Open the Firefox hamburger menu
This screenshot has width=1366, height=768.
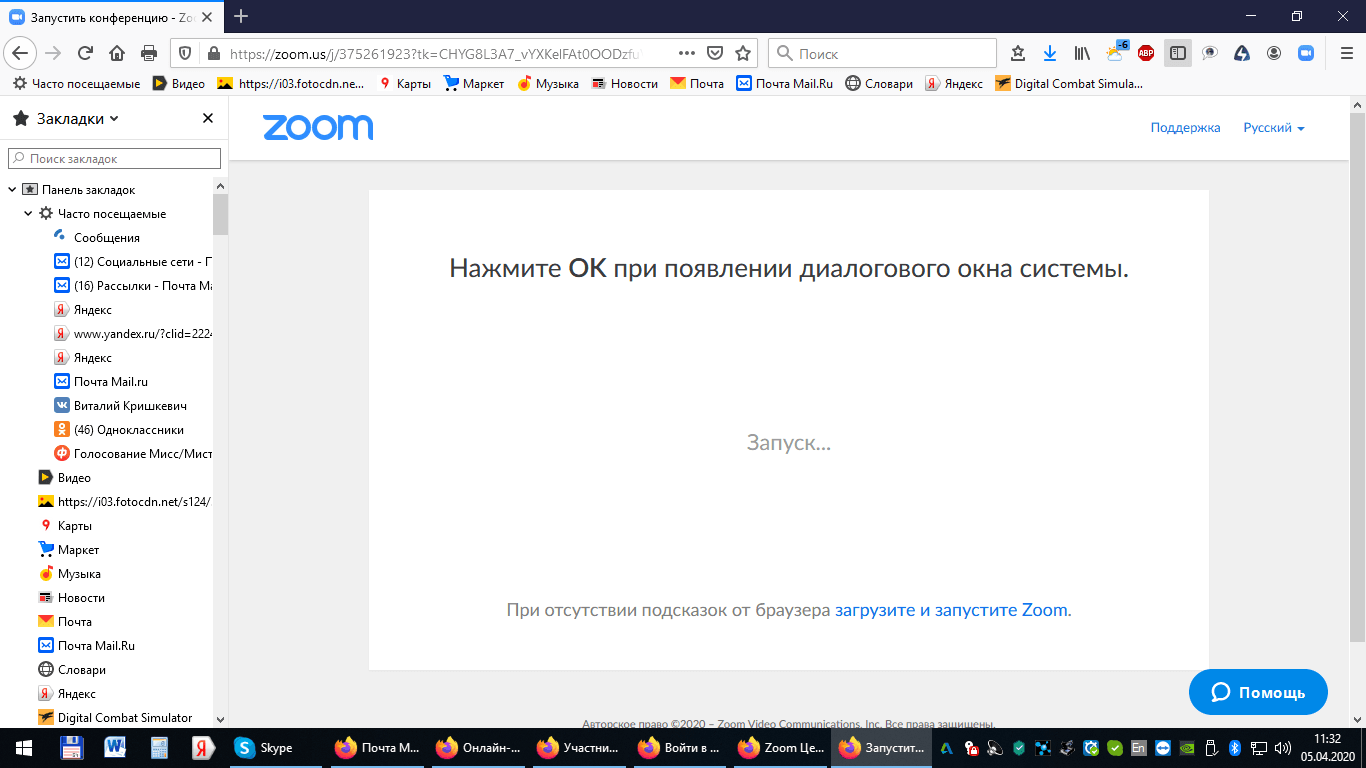[x=1347, y=52]
